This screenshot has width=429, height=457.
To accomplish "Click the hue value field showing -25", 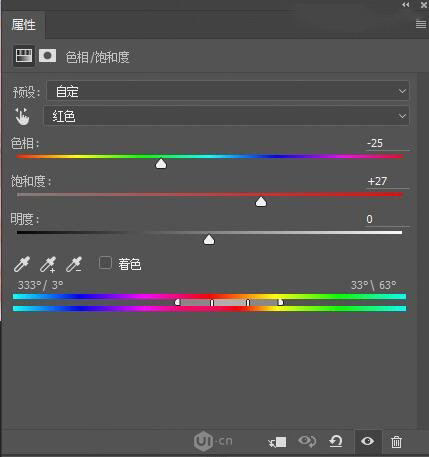I will pyautogui.click(x=387, y=143).
